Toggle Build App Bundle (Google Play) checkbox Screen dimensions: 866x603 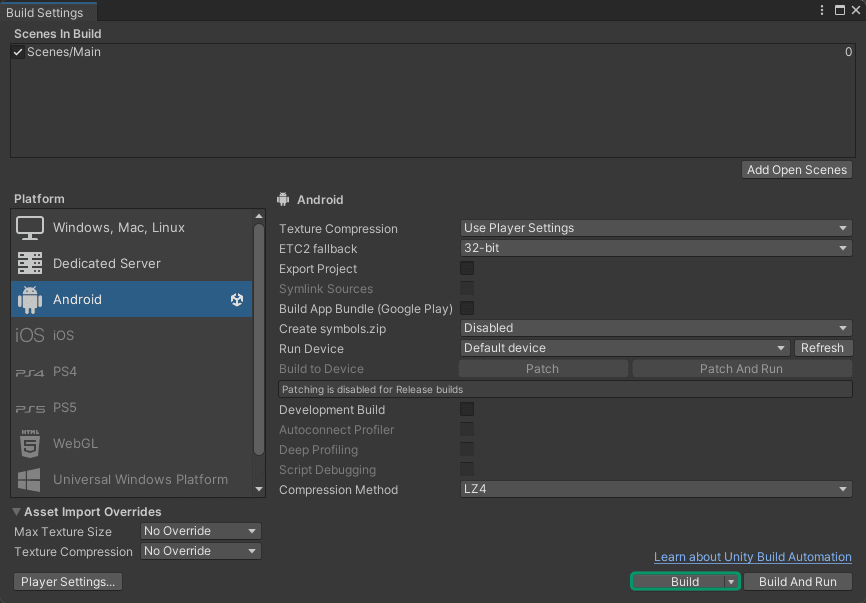point(467,309)
